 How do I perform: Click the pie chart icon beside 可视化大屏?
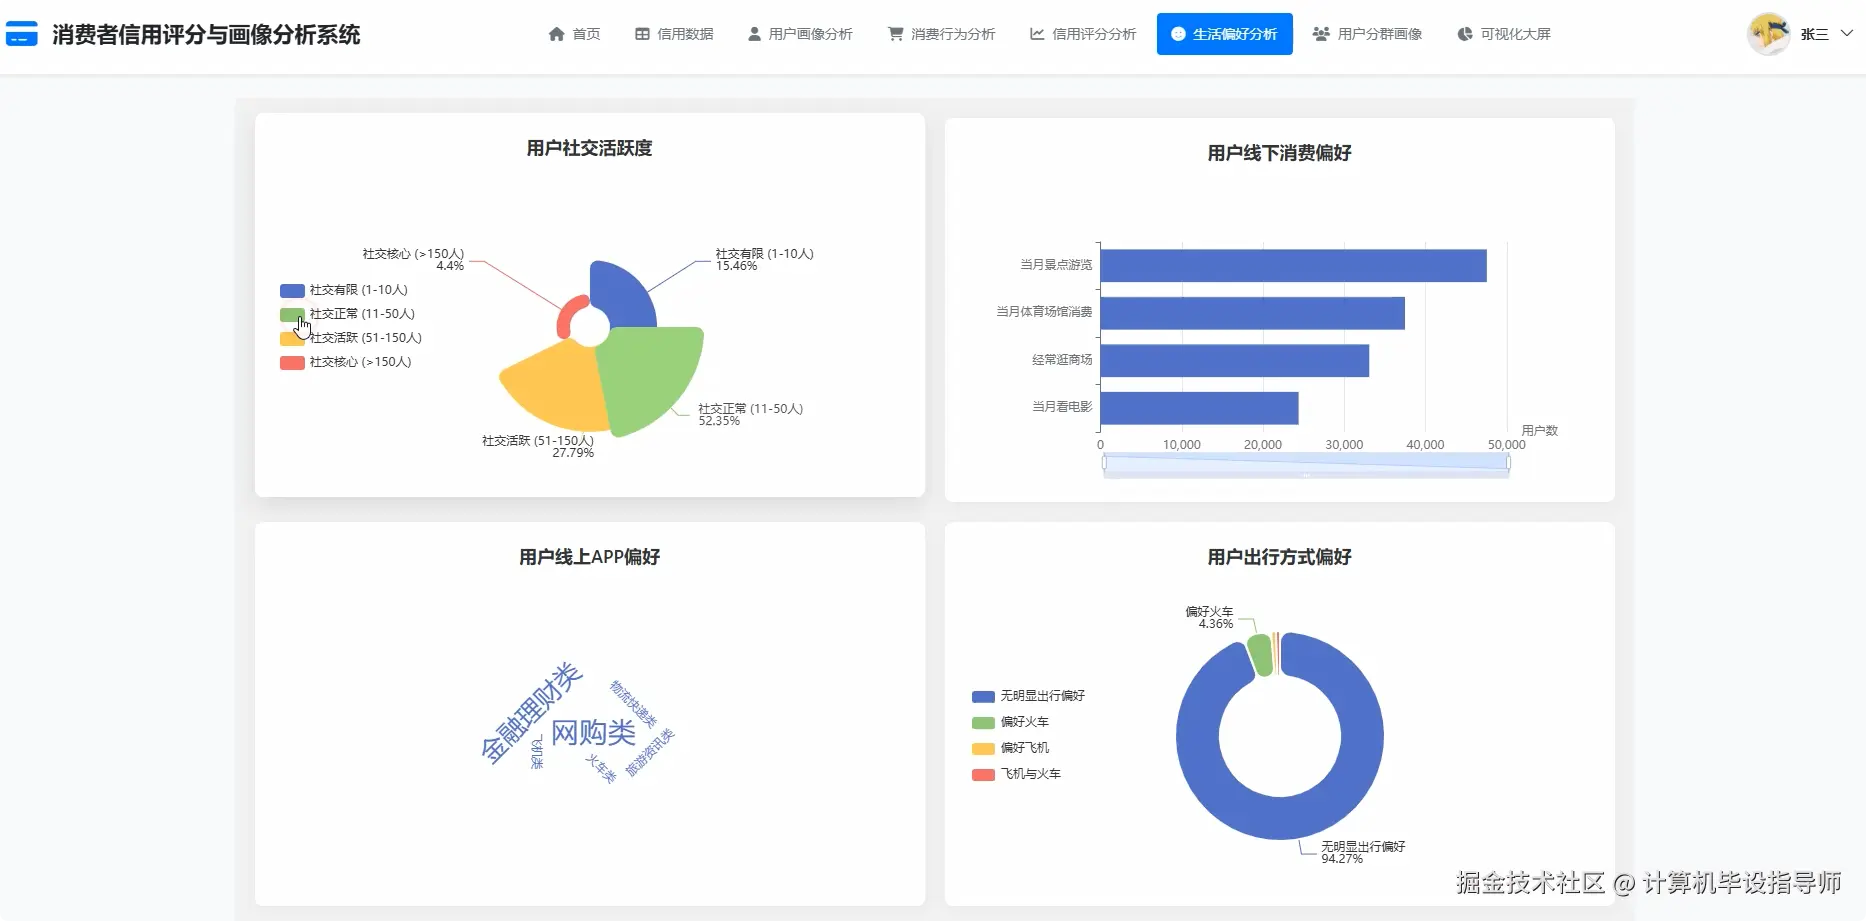pyautogui.click(x=1465, y=34)
